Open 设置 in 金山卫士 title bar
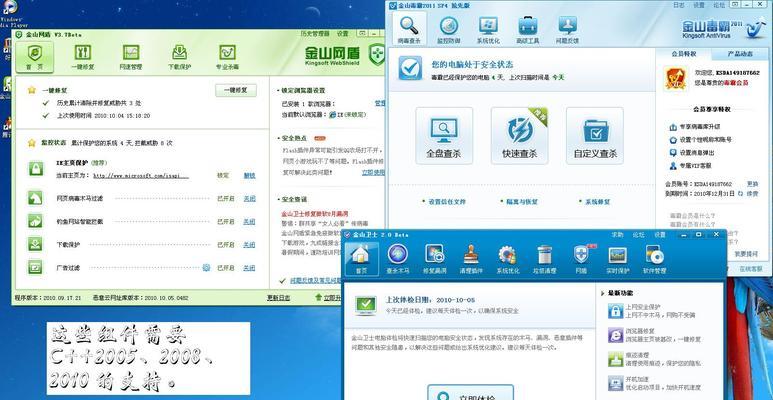The height and width of the screenshot is (400, 773). 660,235
